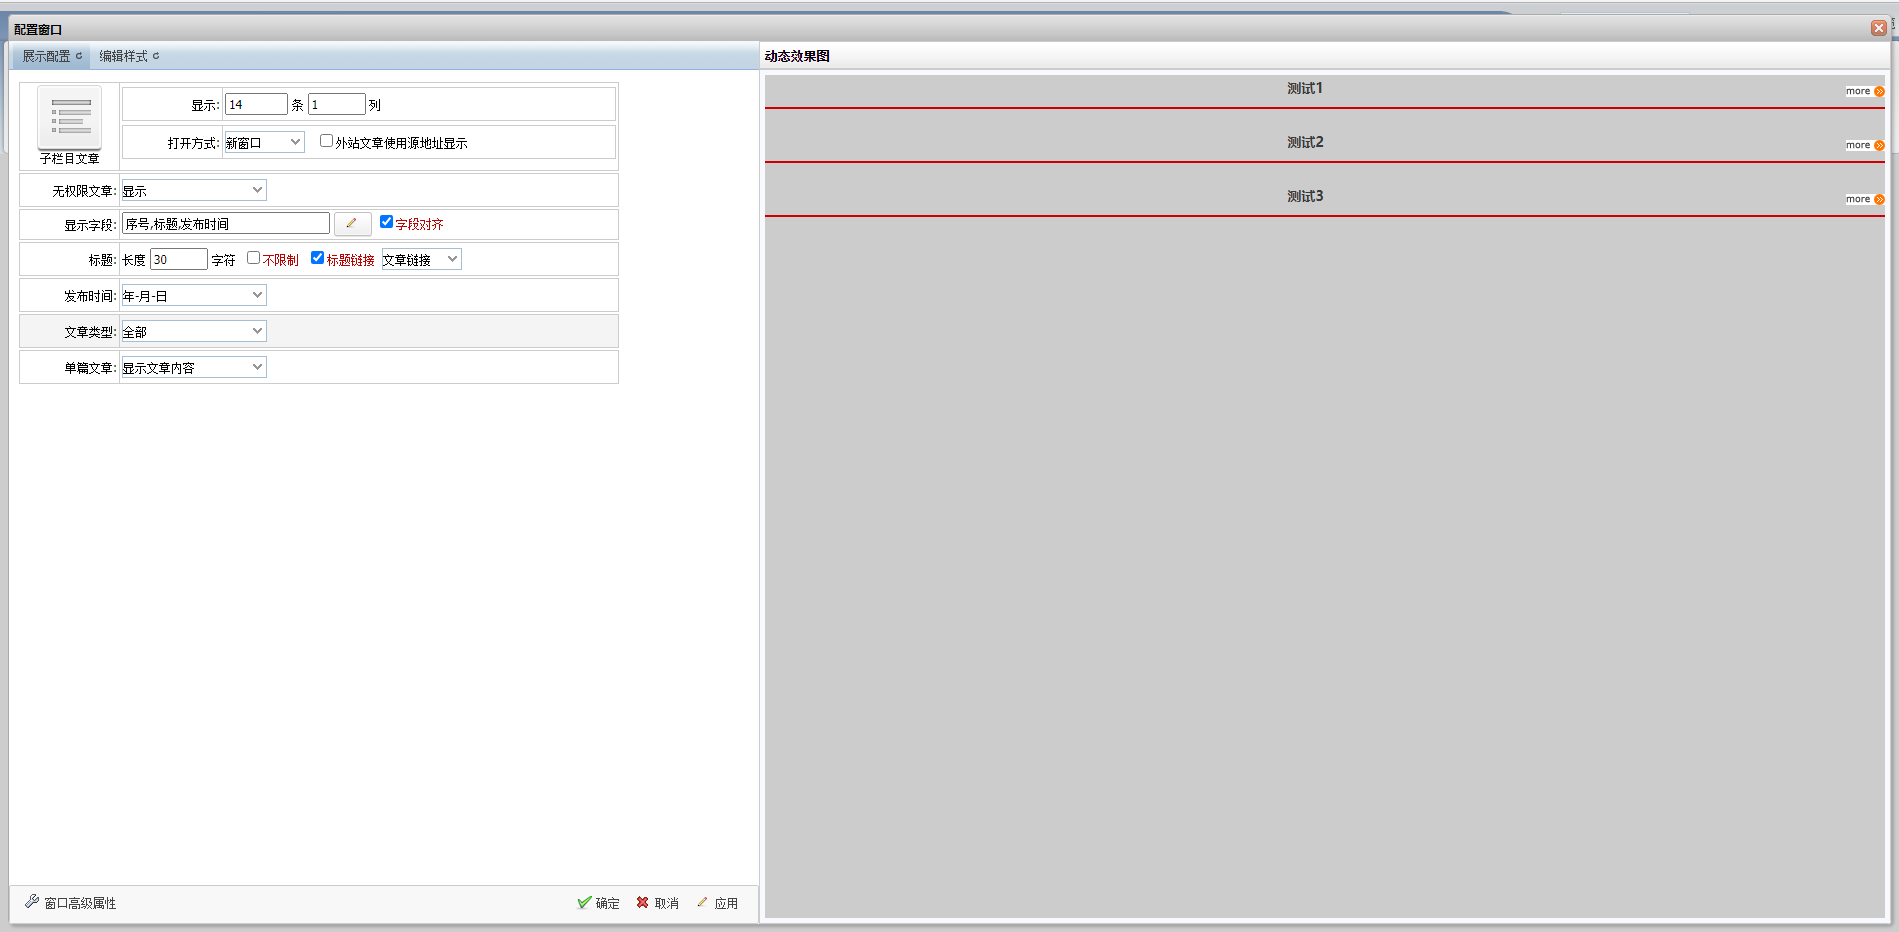Click the 显示 article count input field
1899x932 pixels.
(256, 105)
